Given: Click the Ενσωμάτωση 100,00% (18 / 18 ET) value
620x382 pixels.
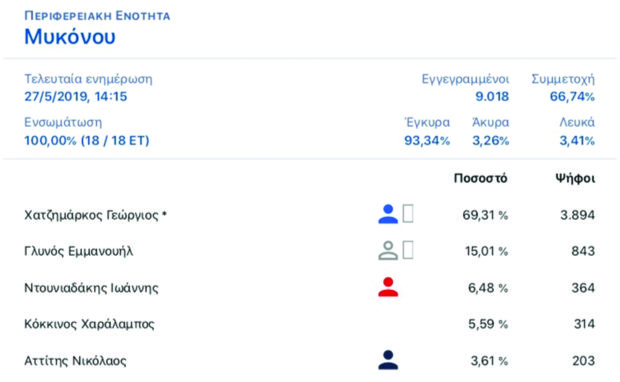Looking at the screenshot, I should pyautogui.click(x=87, y=140).
